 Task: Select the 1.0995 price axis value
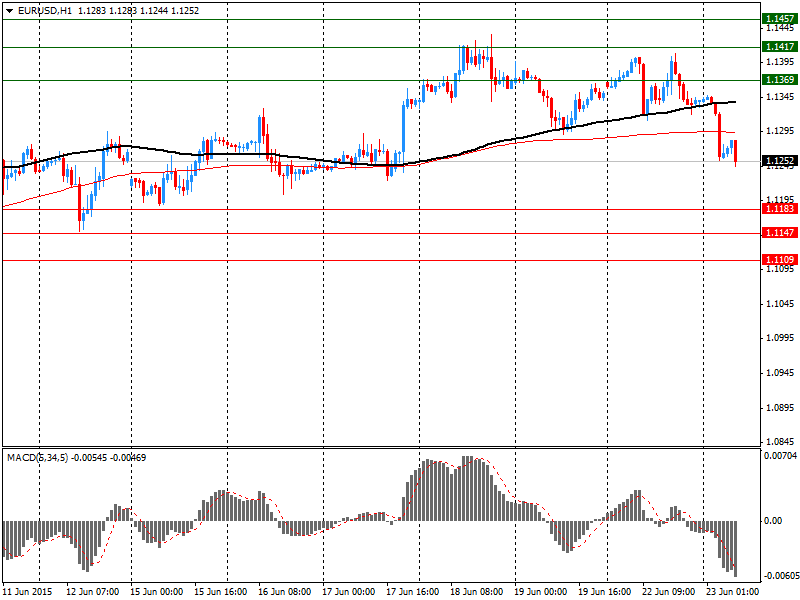pyautogui.click(x=780, y=338)
